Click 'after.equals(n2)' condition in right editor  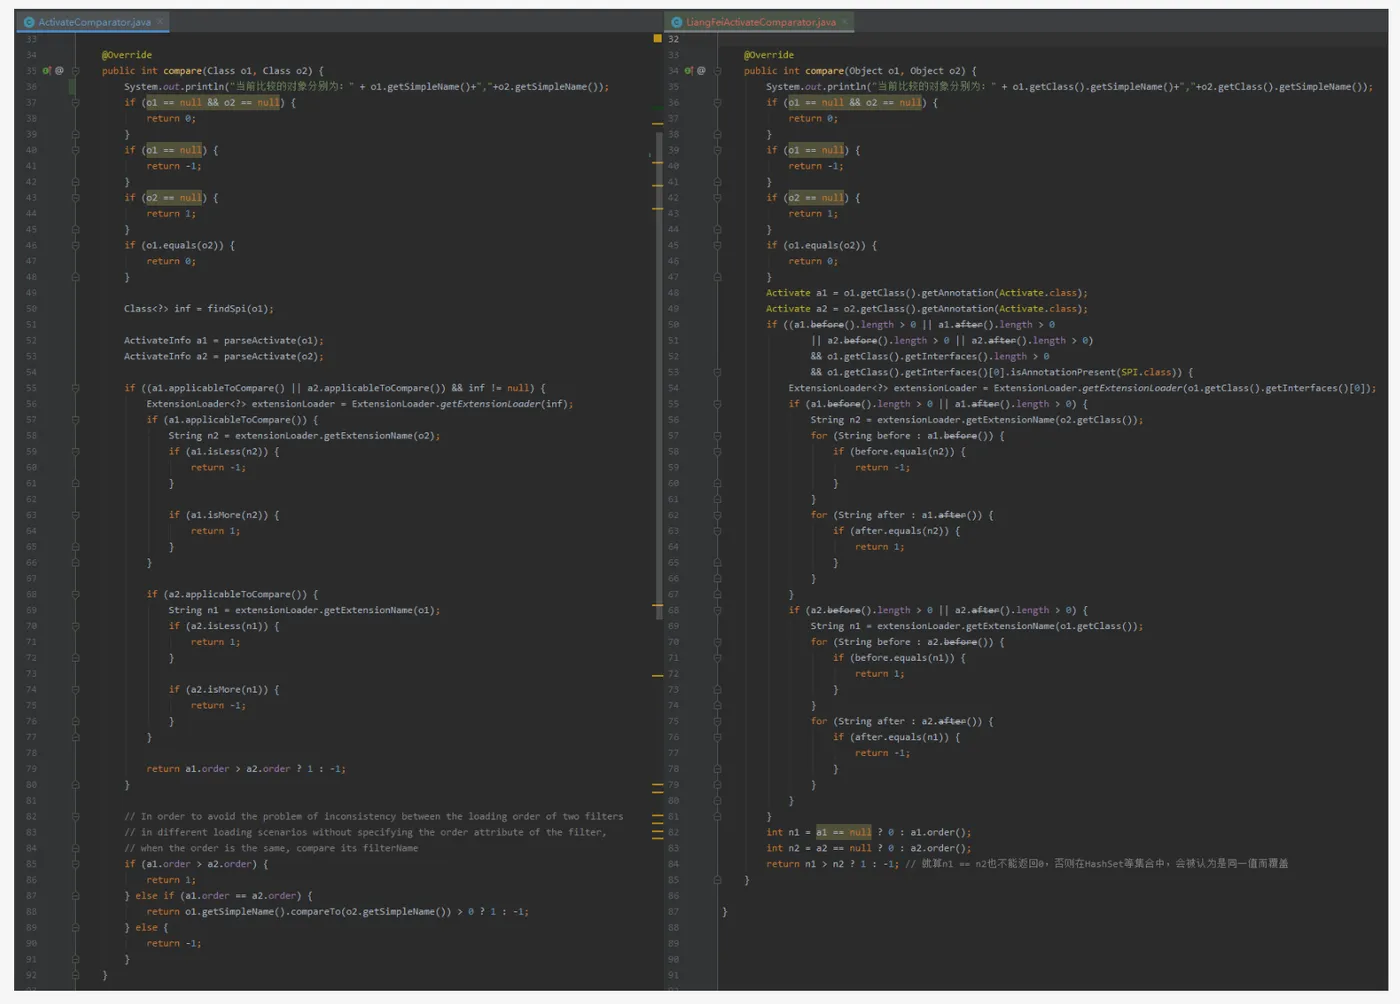899,531
